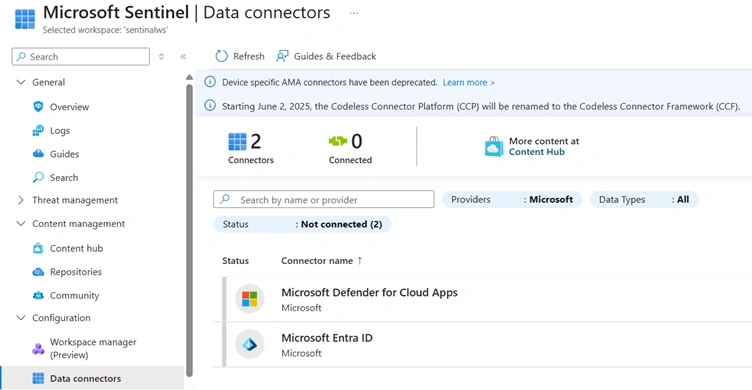Open the Providers: Microsoft filter

tap(512, 200)
